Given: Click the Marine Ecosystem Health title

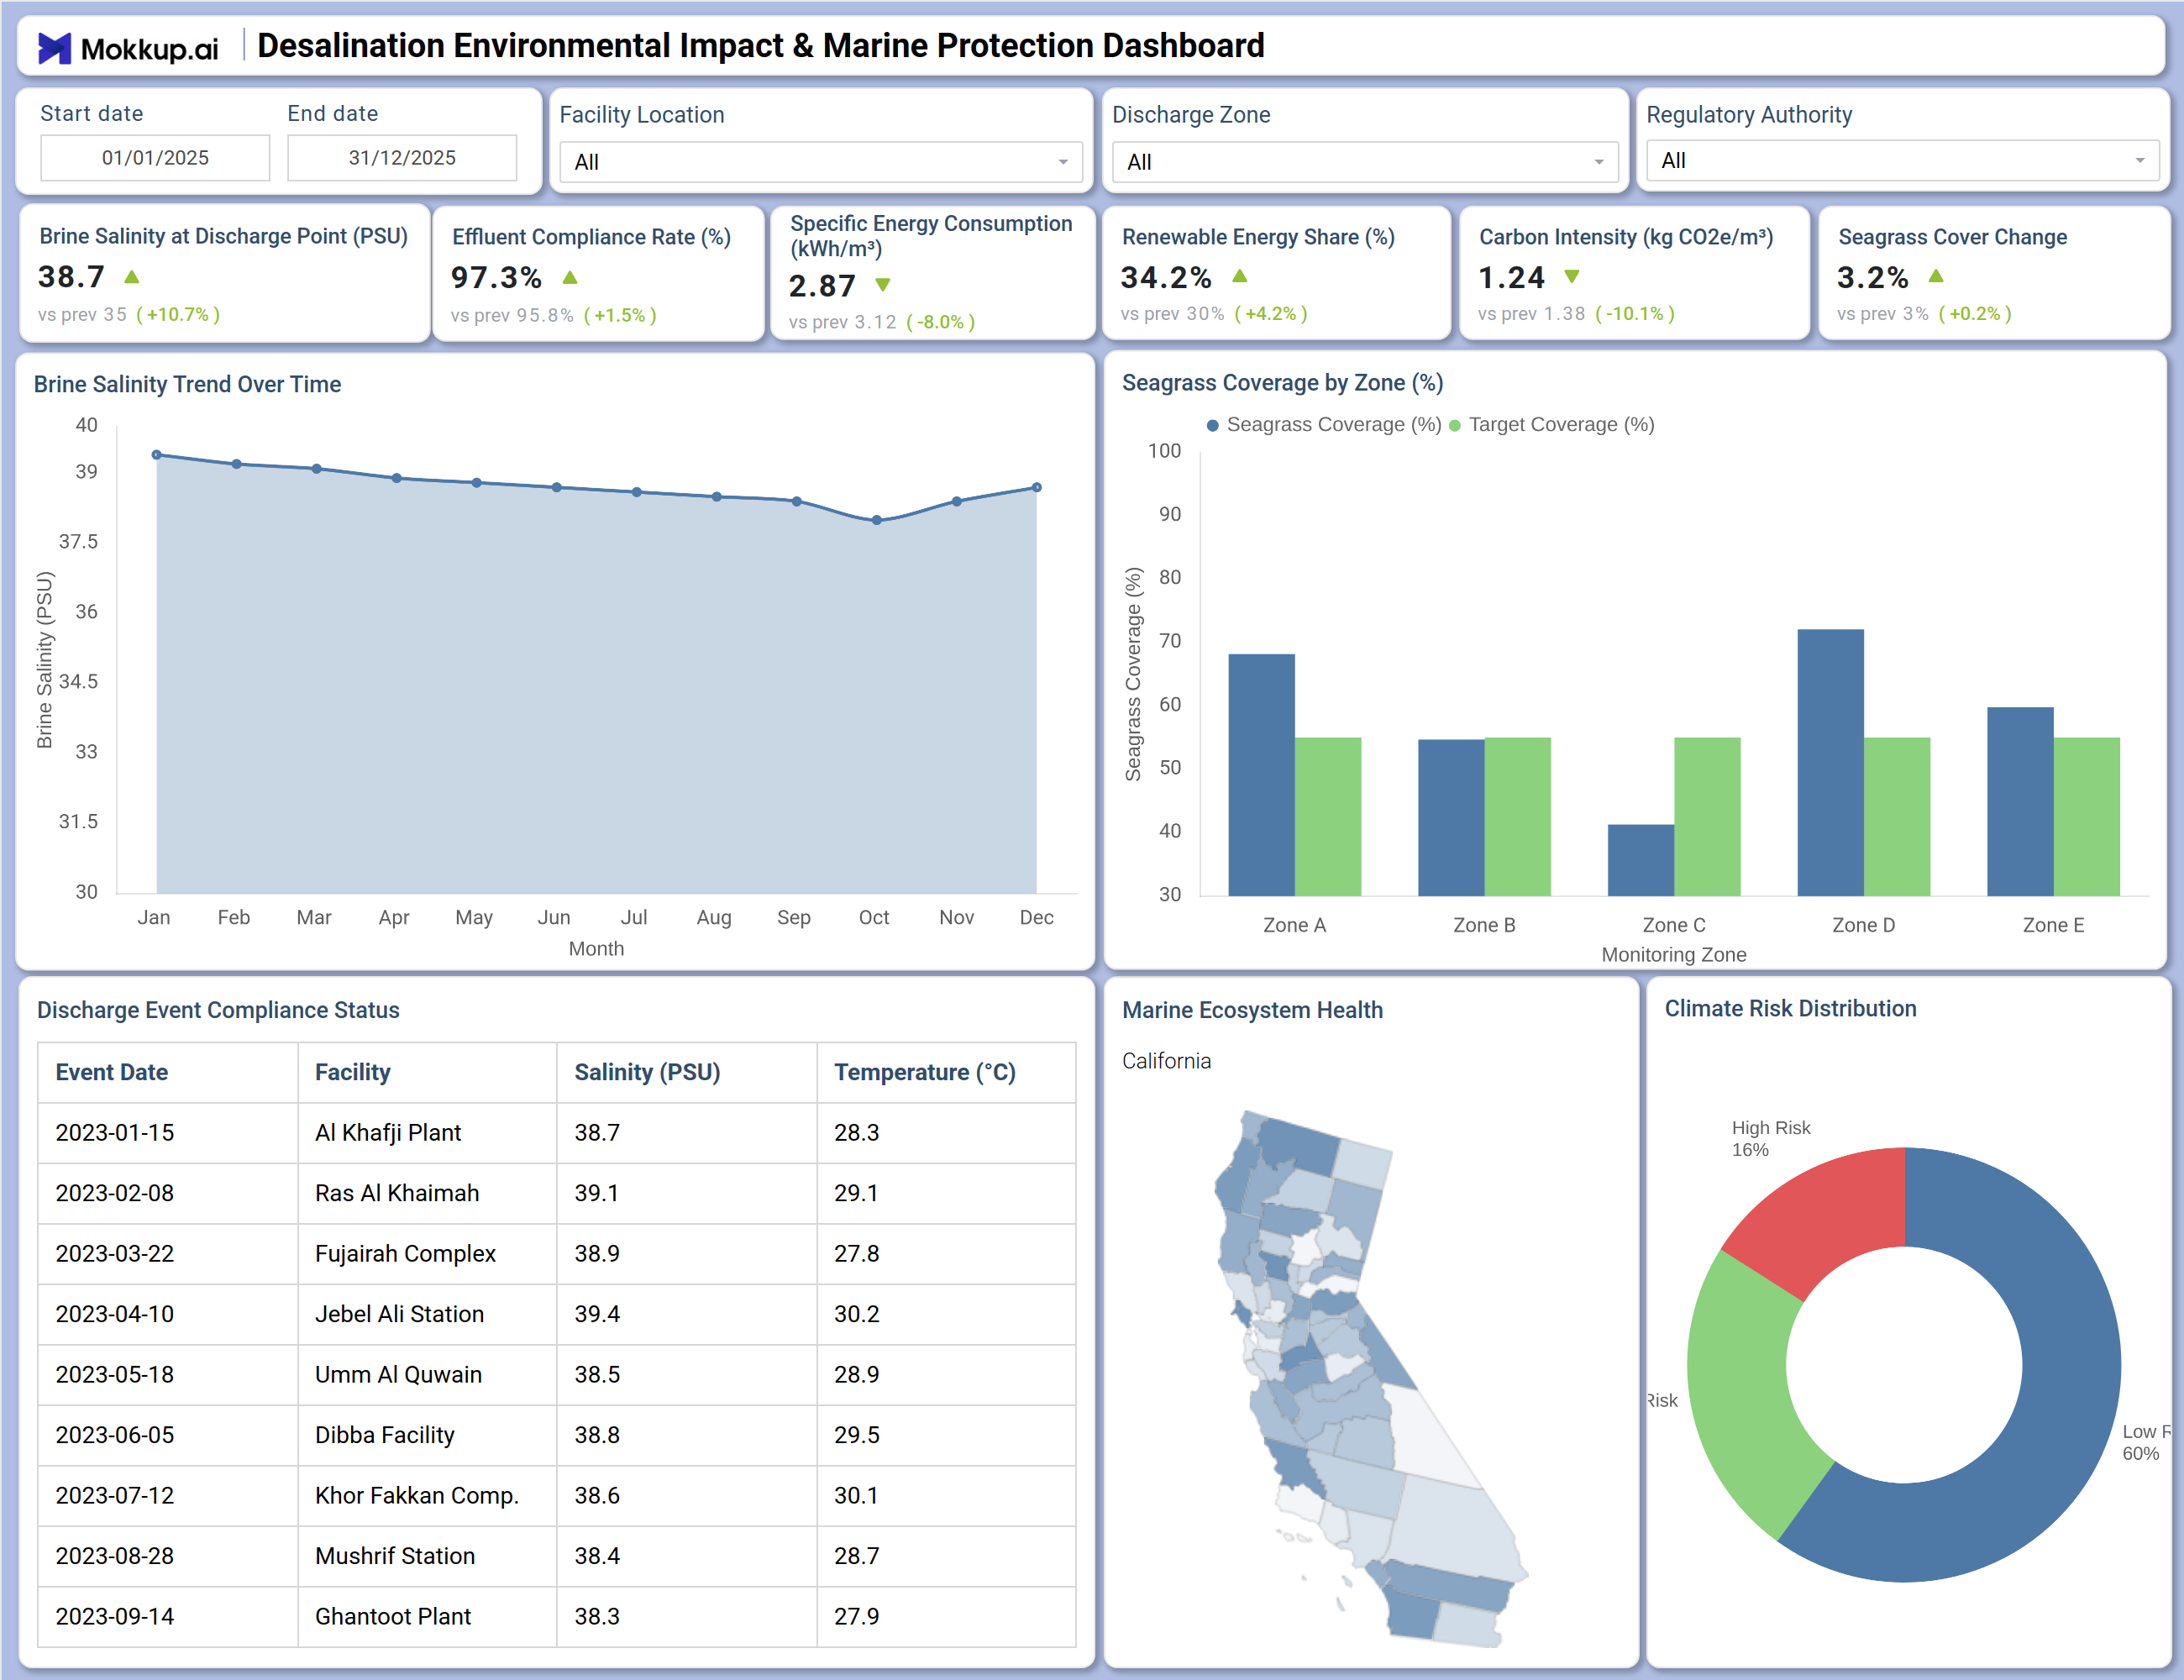Looking at the screenshot, I should [1252, 1010].
